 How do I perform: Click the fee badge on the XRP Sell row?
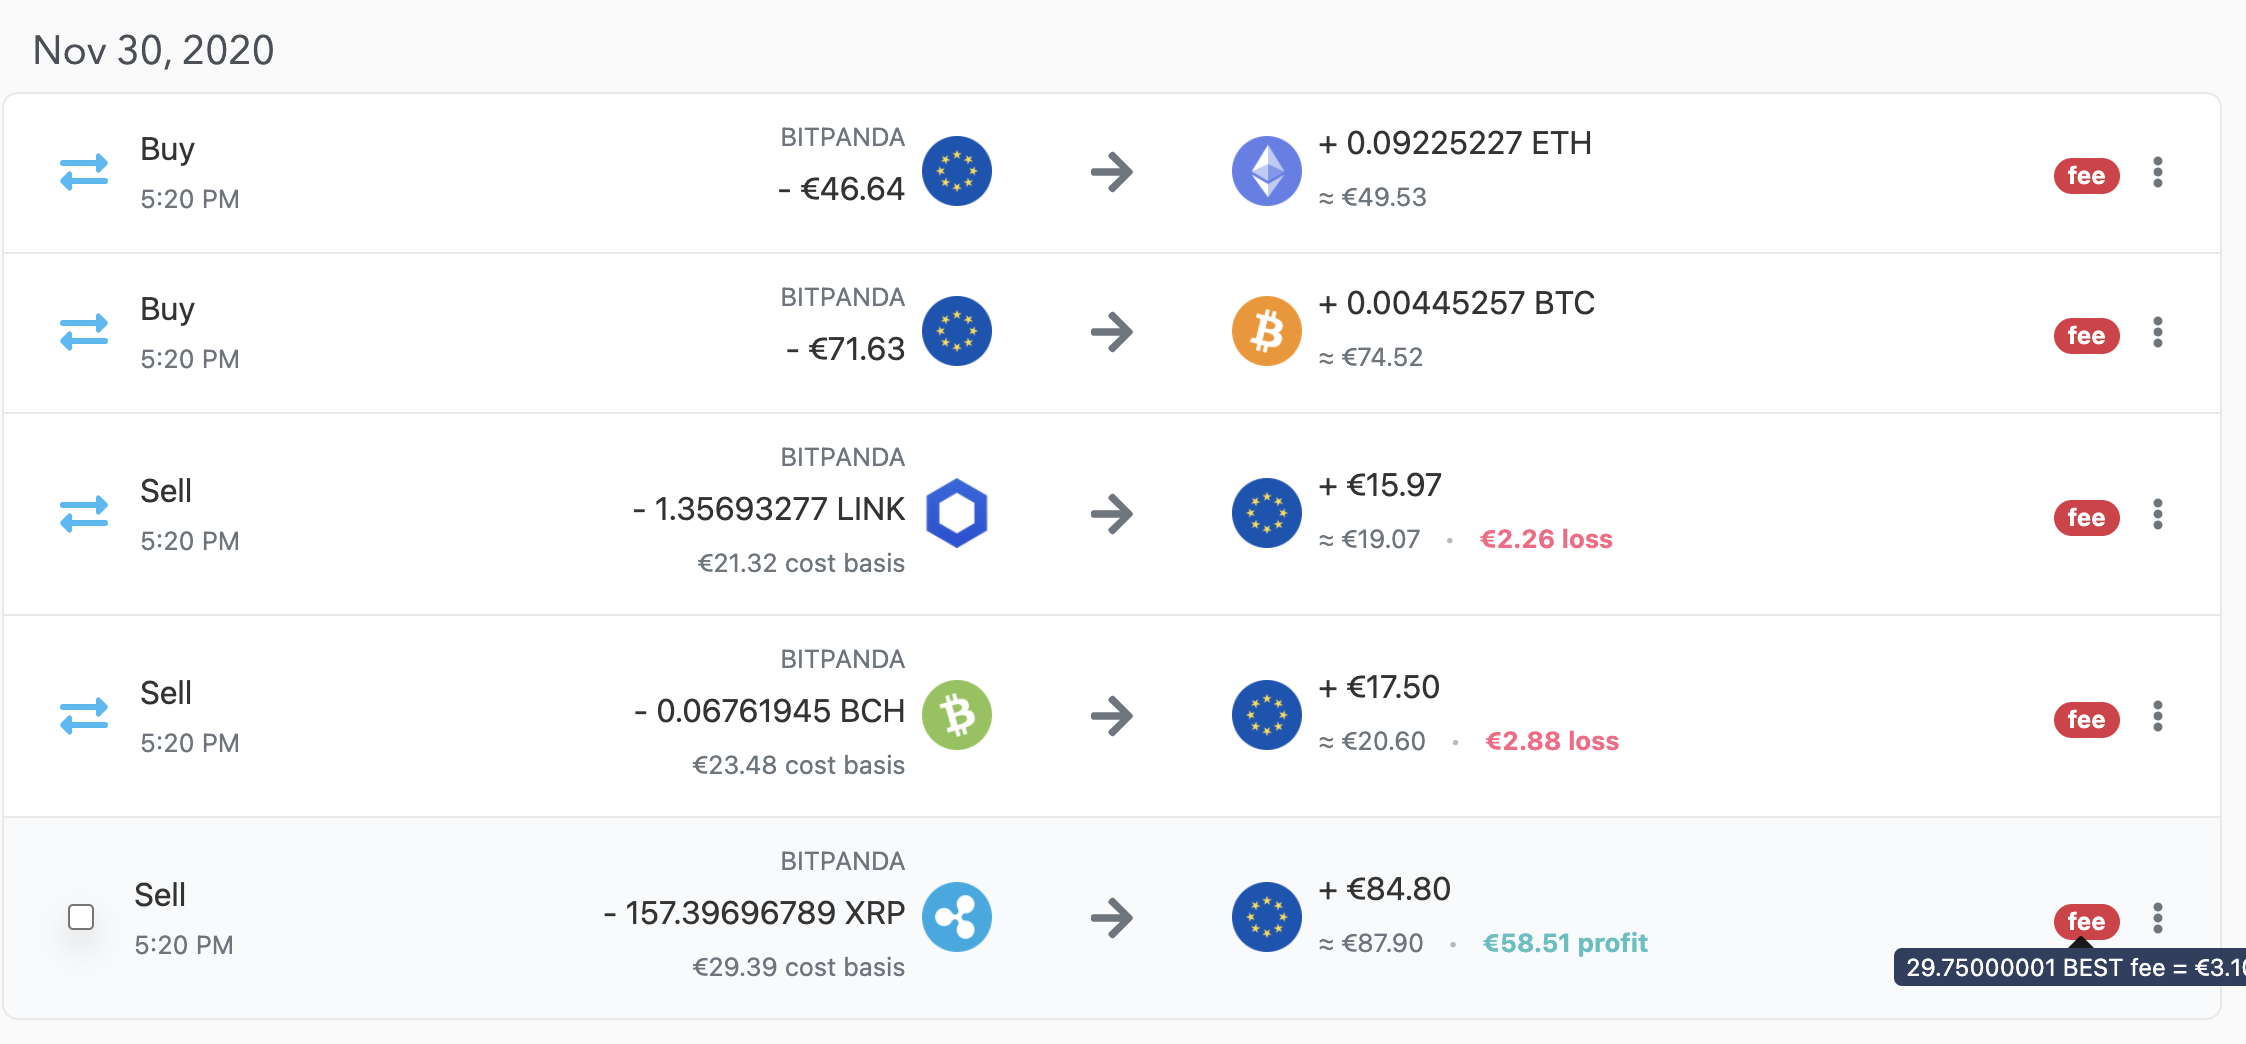[x=2086, y=921]
